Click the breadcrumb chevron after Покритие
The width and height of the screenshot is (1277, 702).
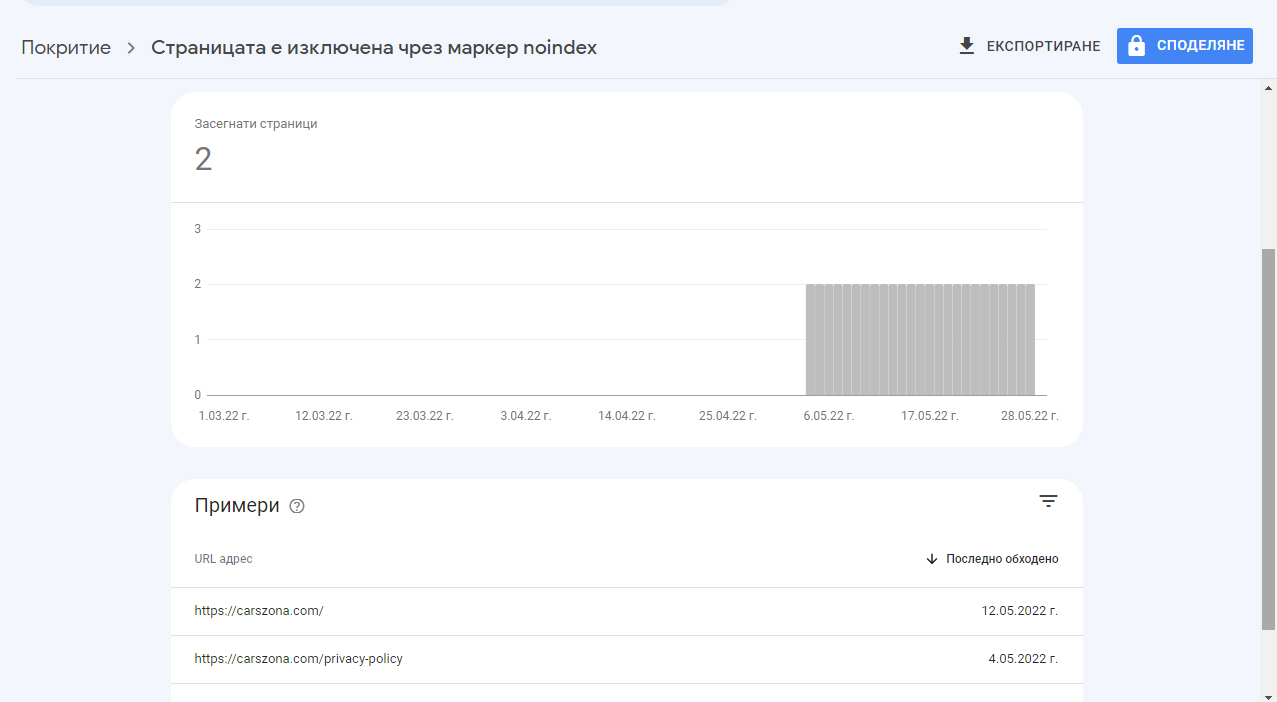tap(131, 48)
